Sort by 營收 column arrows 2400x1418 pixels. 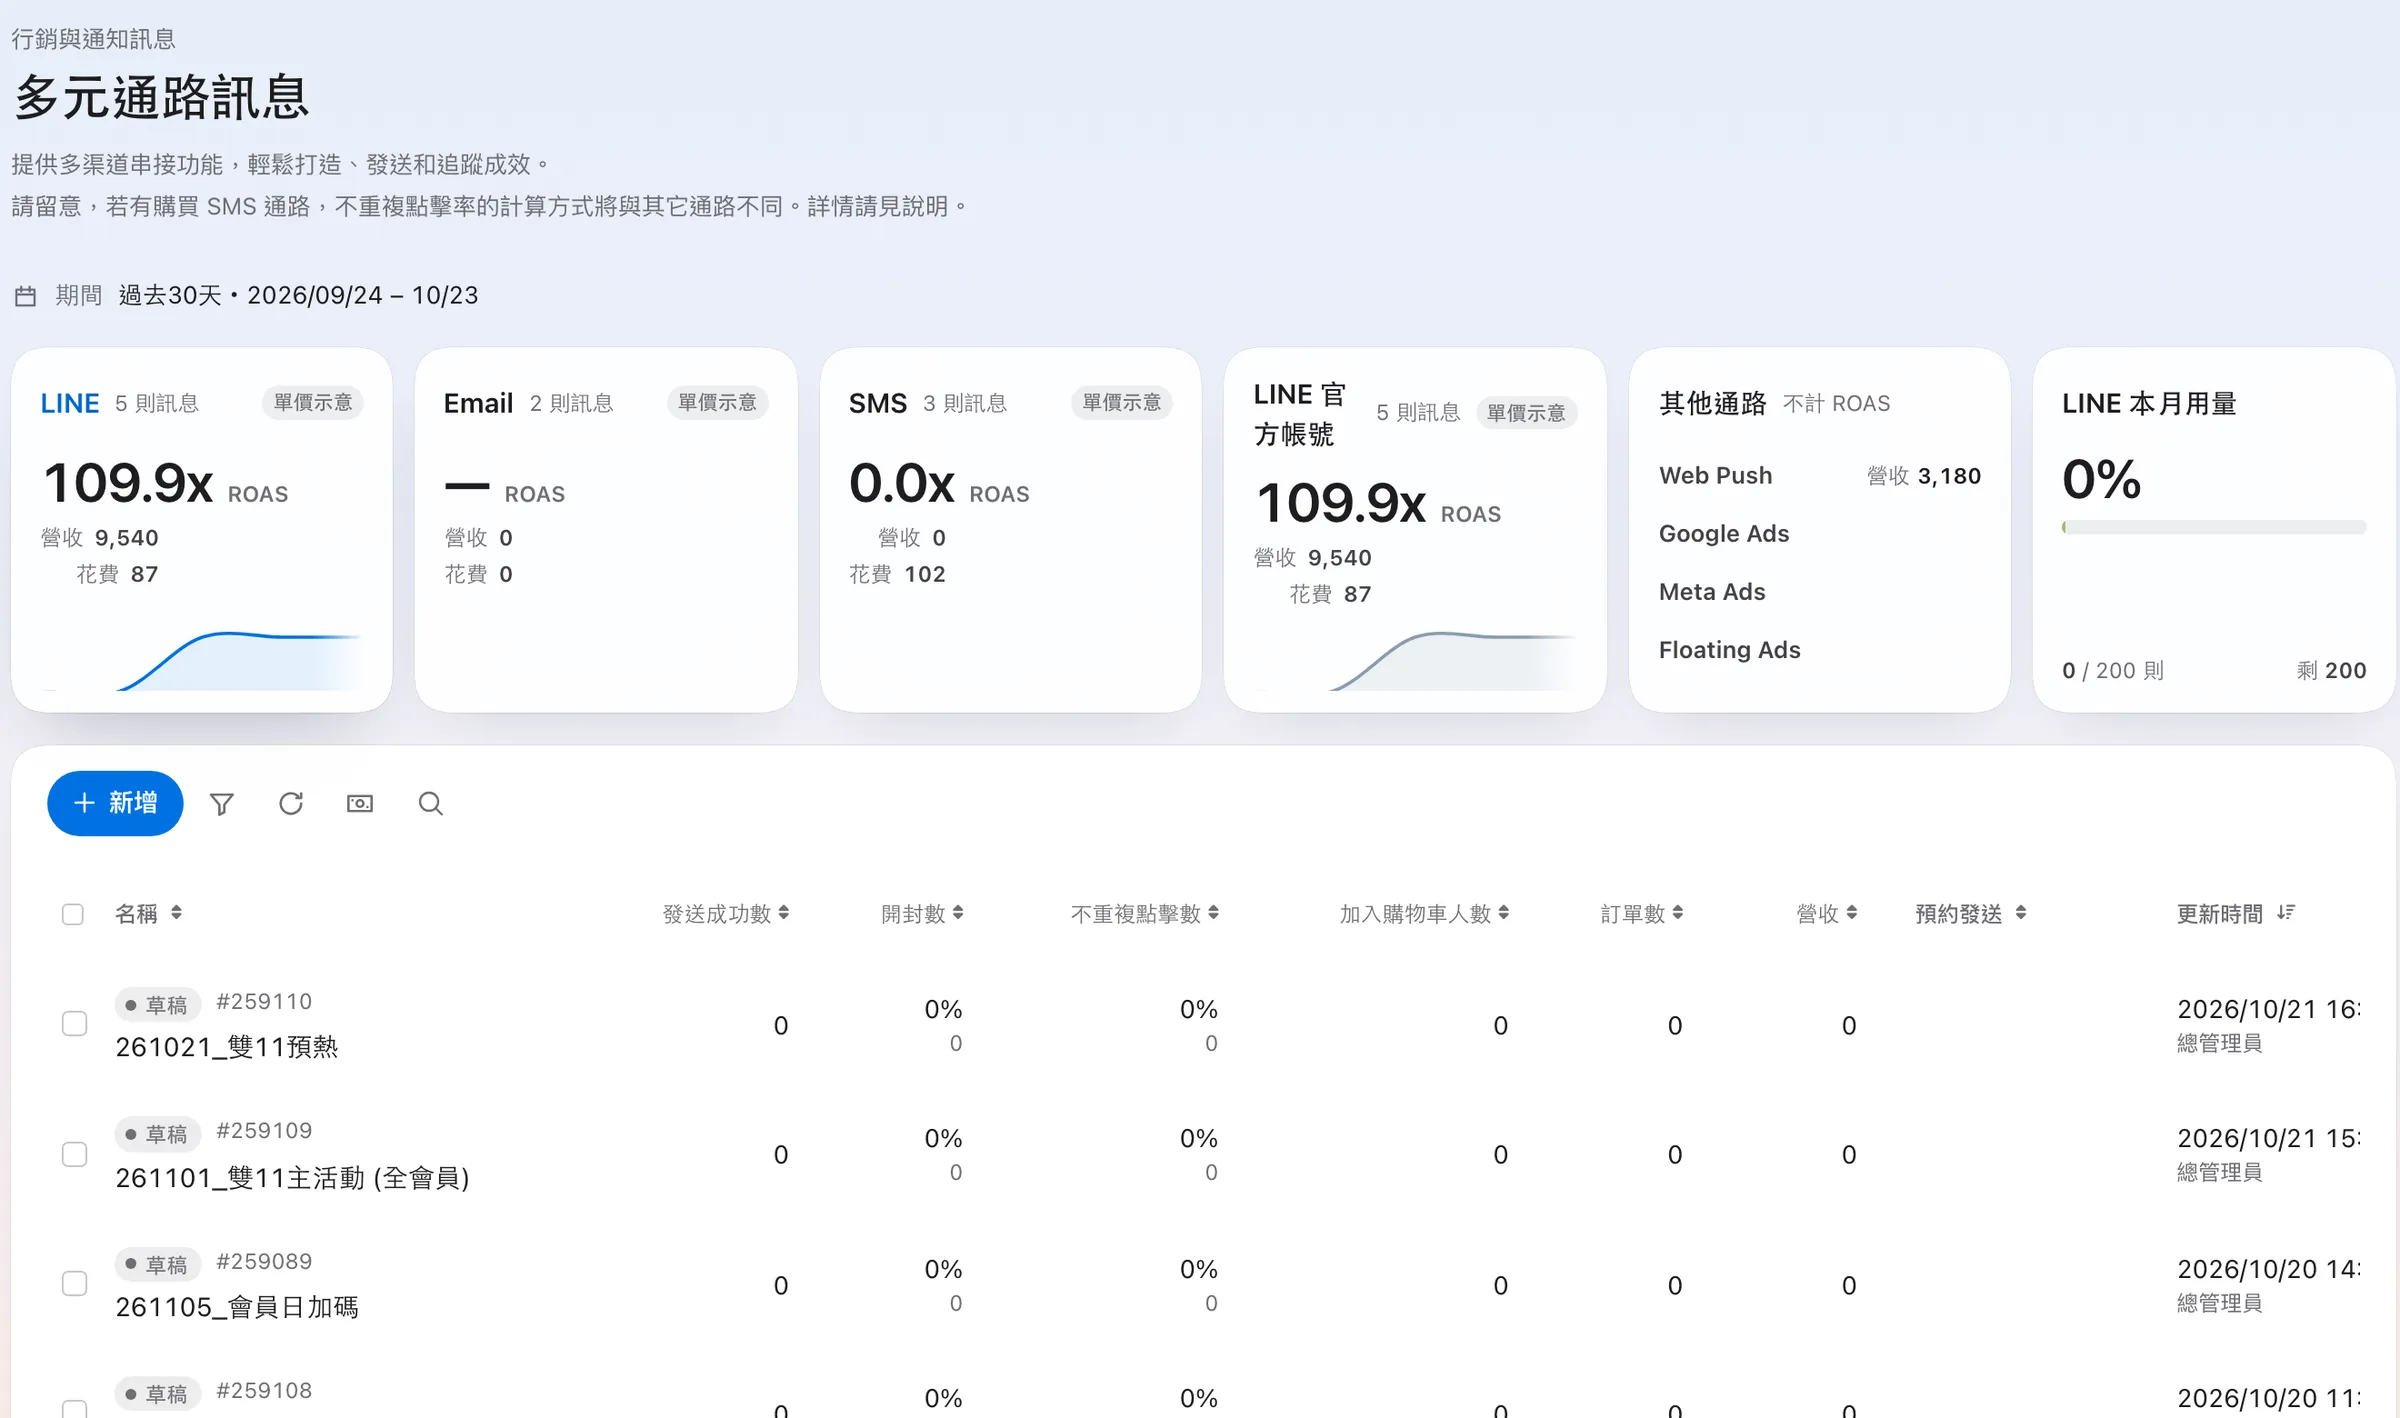coord(1852,913)
